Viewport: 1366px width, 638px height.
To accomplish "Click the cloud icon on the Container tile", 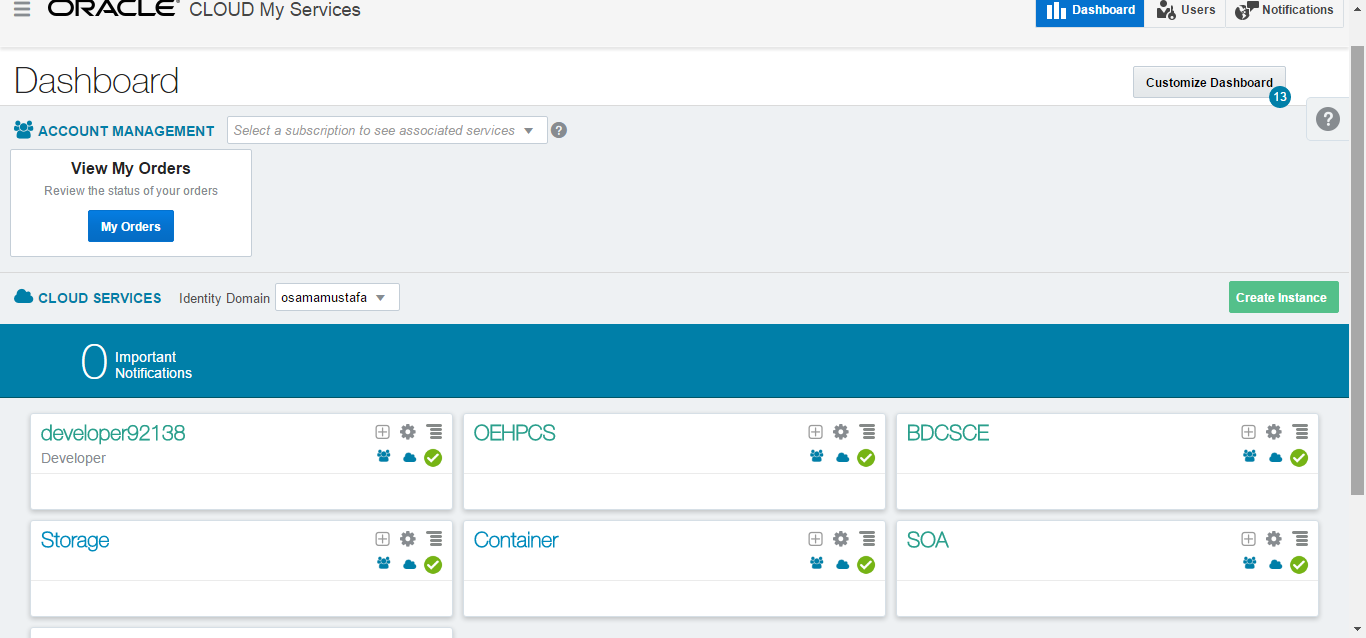I will tap(841, 564).
